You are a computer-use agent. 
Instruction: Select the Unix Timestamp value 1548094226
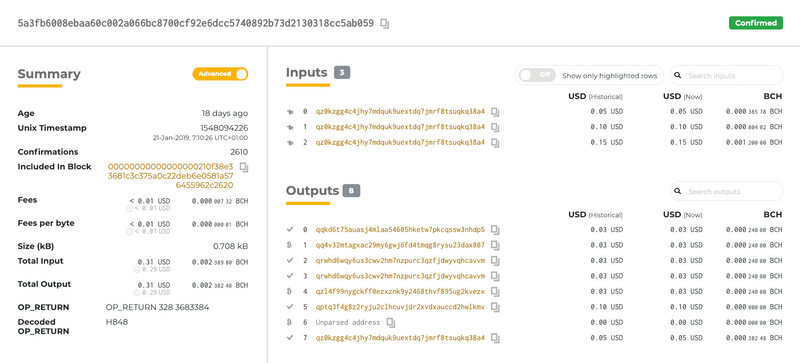pos(224,128)
